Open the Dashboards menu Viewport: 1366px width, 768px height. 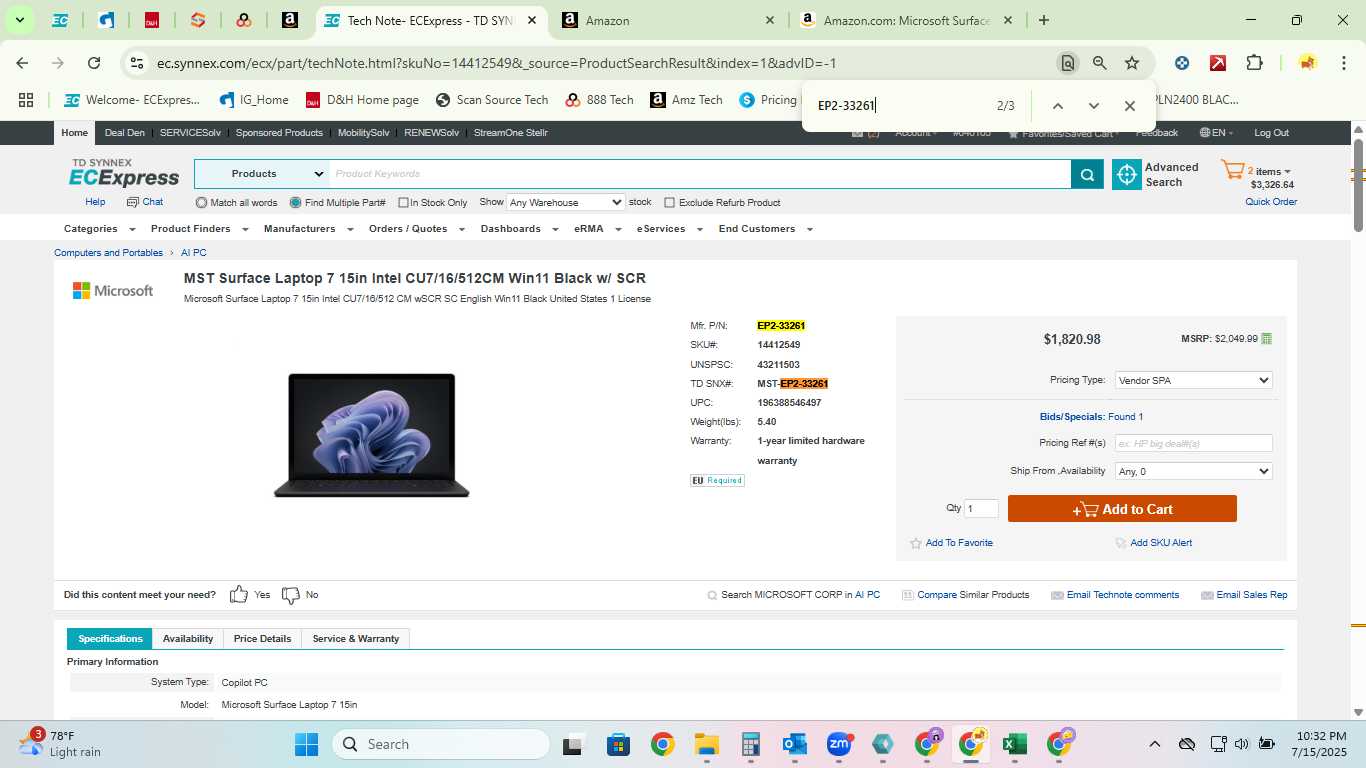pyautogui.click(x=517, y=229)
